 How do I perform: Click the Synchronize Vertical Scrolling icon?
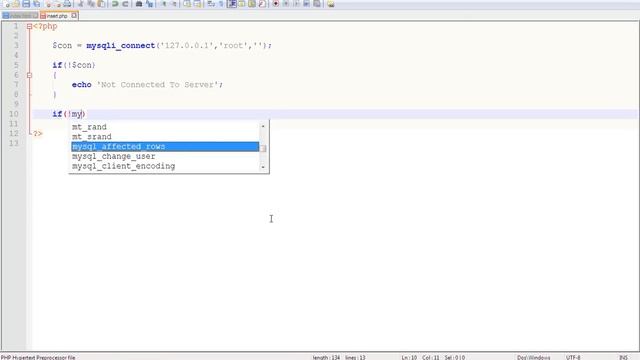187,4
